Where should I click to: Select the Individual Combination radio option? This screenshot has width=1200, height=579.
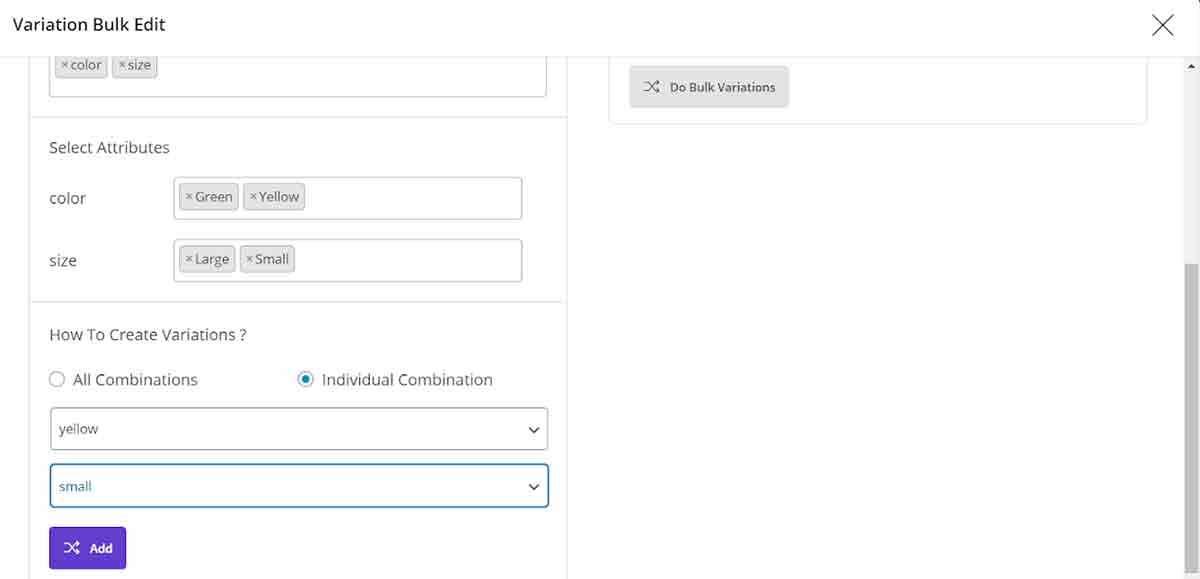(306, 380)
